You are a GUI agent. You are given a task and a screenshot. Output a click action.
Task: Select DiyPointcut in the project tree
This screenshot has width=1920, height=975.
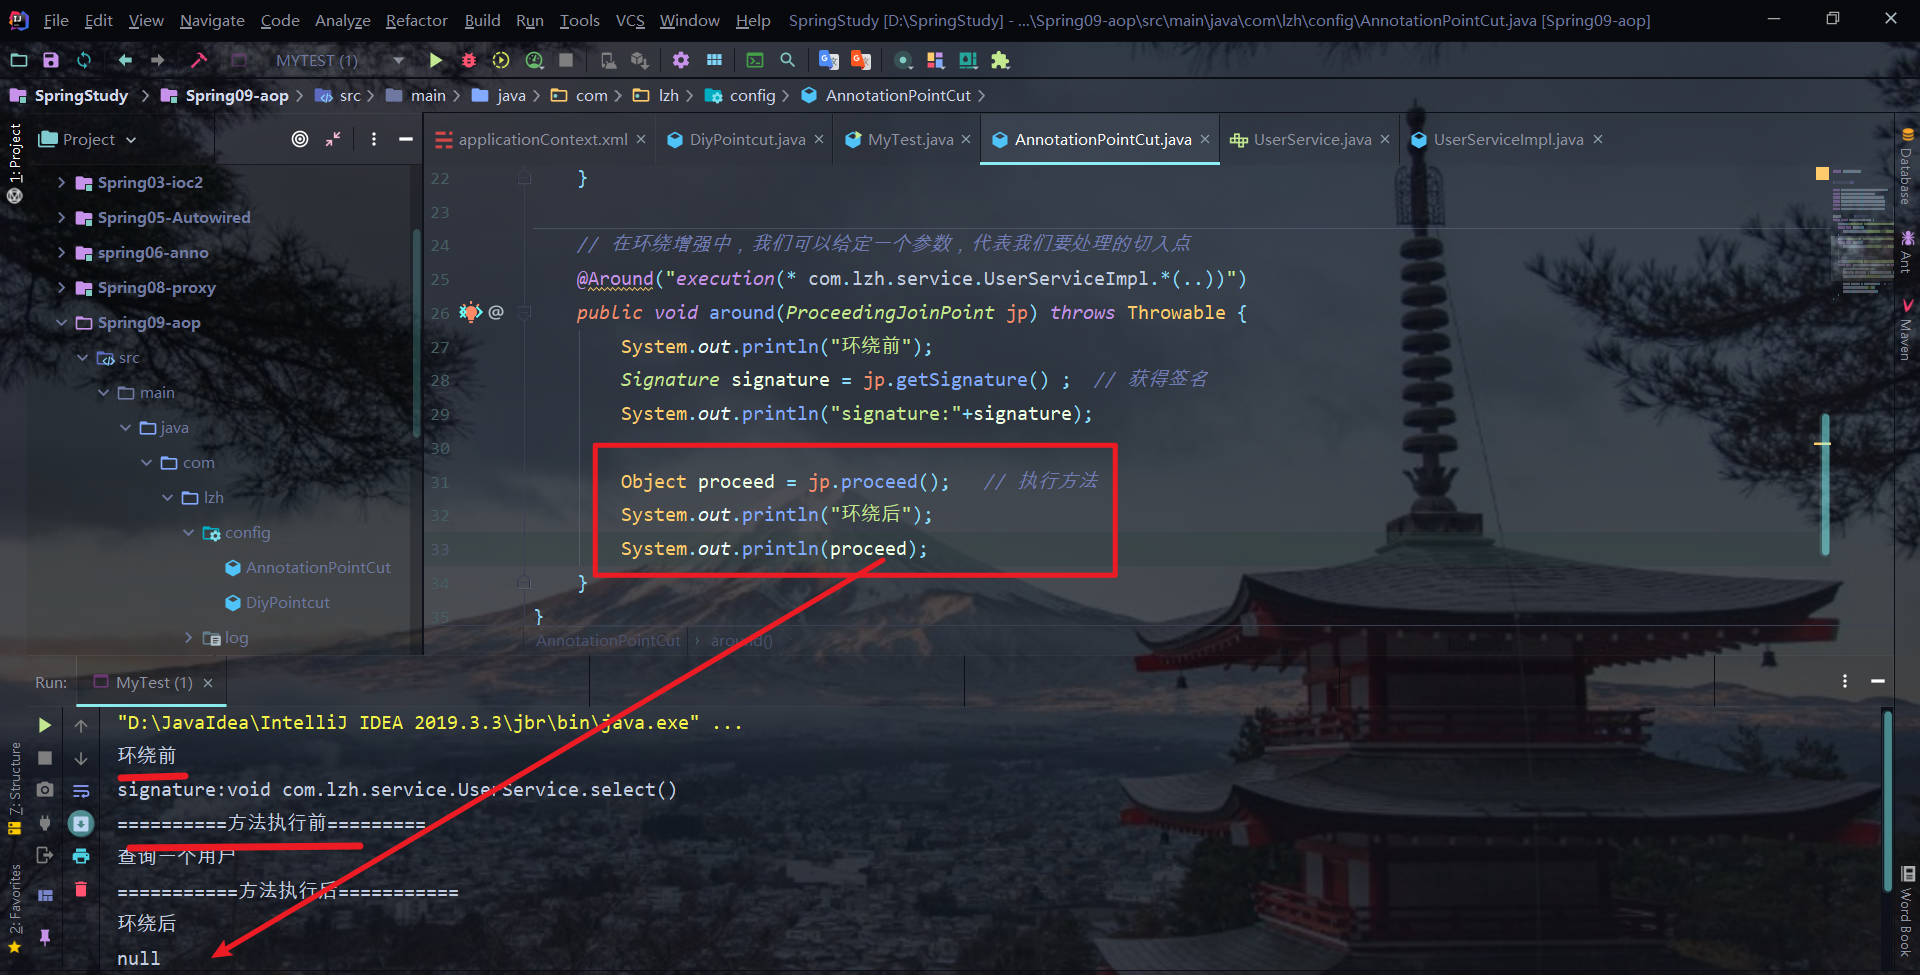[288, 602]
